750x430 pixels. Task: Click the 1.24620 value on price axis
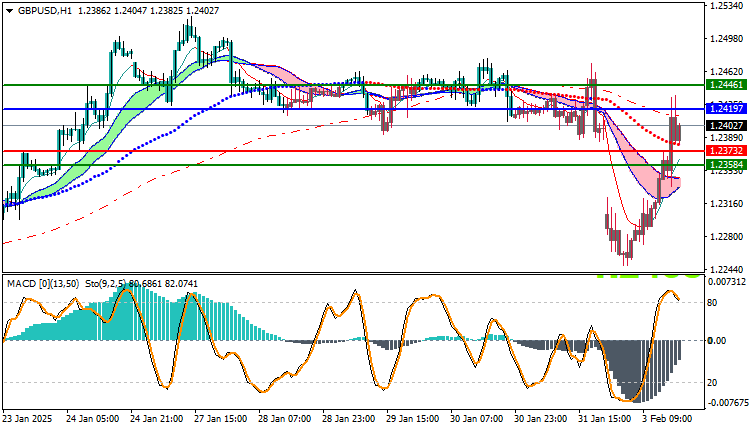pyautogui.click(x=727, y=72)
